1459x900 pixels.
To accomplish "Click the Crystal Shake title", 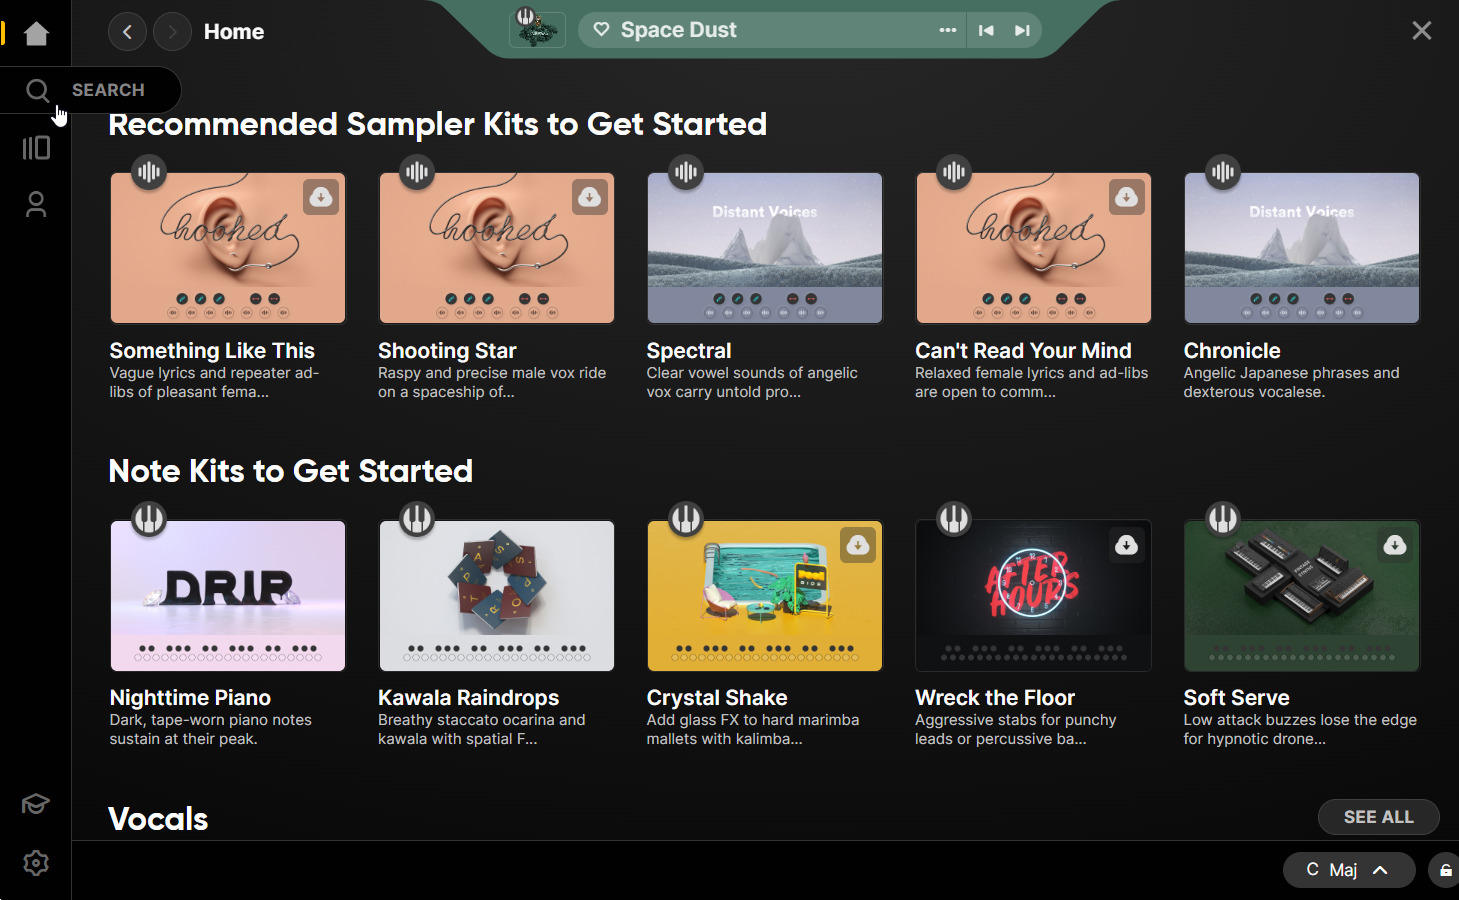I will coord(717,698).
